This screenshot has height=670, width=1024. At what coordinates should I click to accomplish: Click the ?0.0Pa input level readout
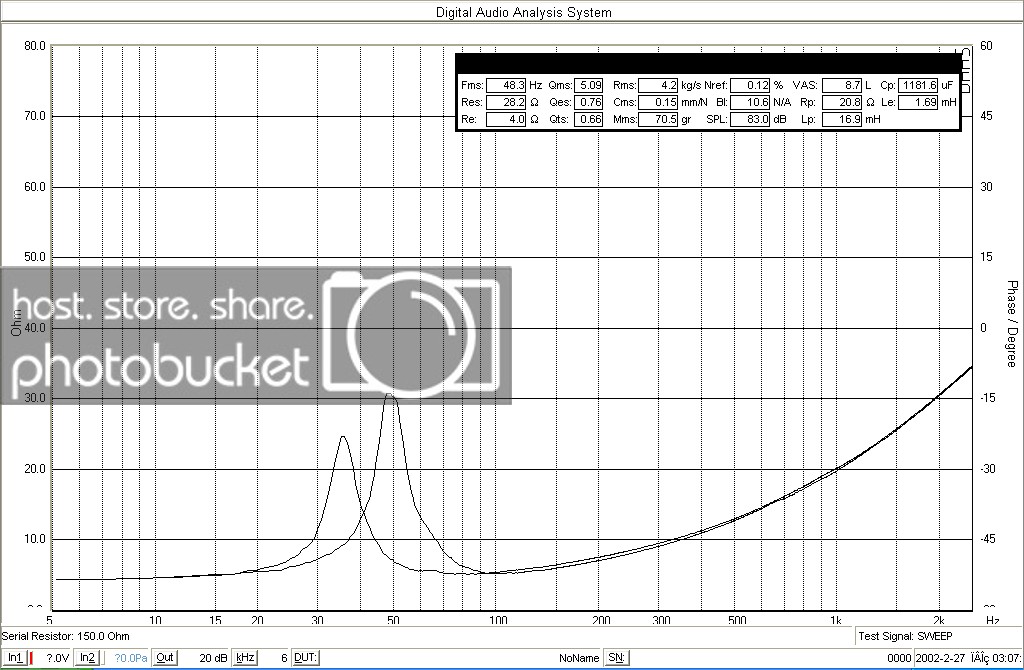[x=131, y=658]
